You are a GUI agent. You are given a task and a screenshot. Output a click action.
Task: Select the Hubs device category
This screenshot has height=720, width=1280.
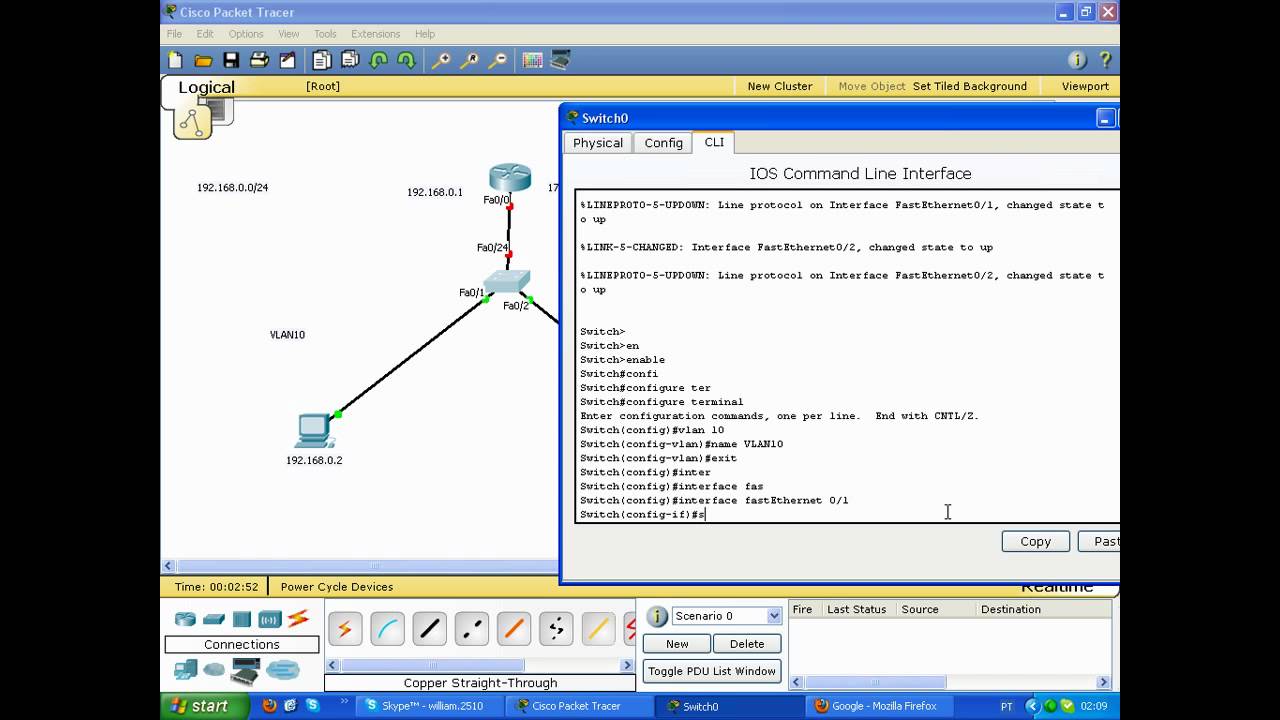[x=242, y=619]
